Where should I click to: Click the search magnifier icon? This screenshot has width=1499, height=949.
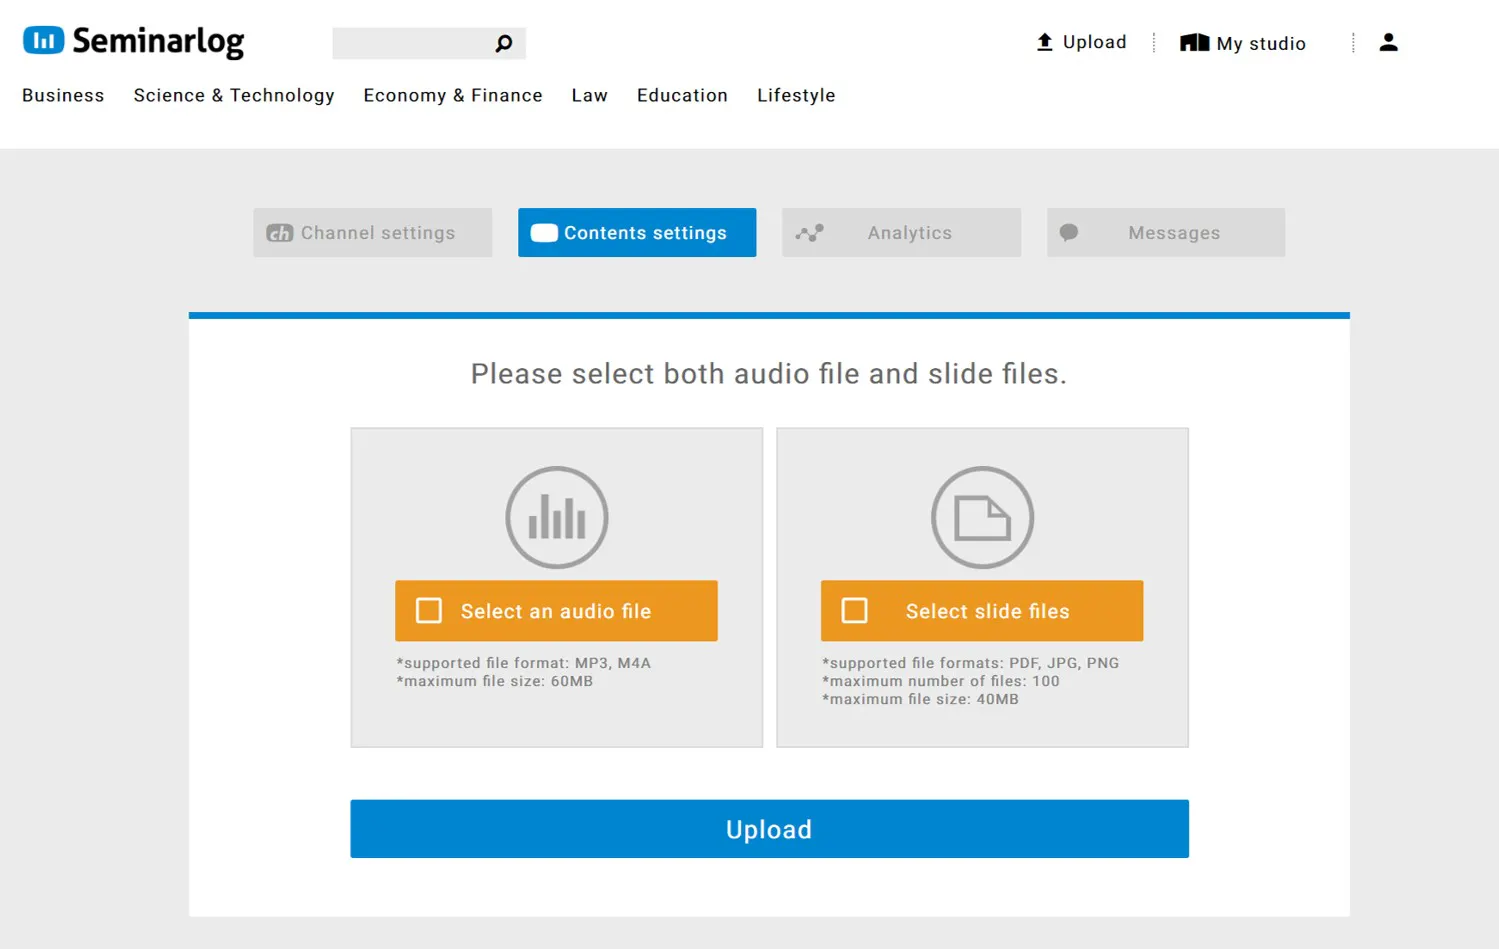point(504,43)
